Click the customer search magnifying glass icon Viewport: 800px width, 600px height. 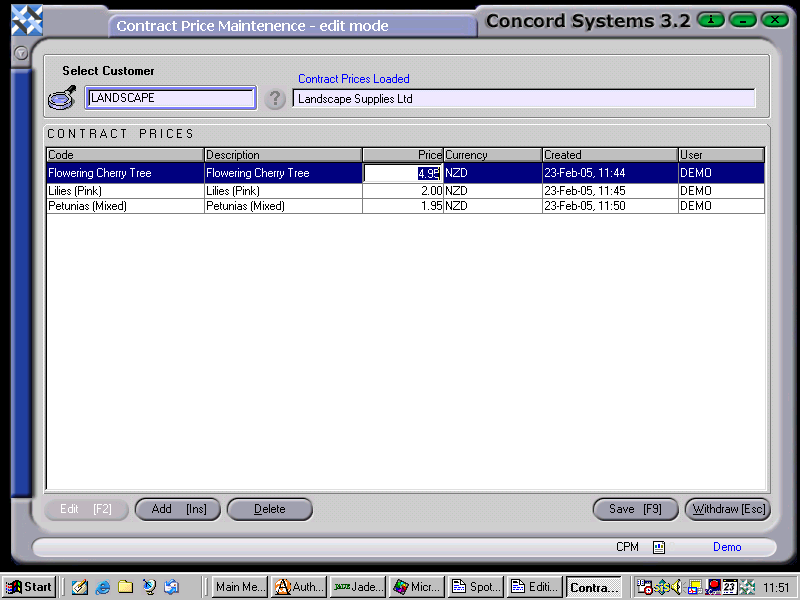[x=61, y=97]
